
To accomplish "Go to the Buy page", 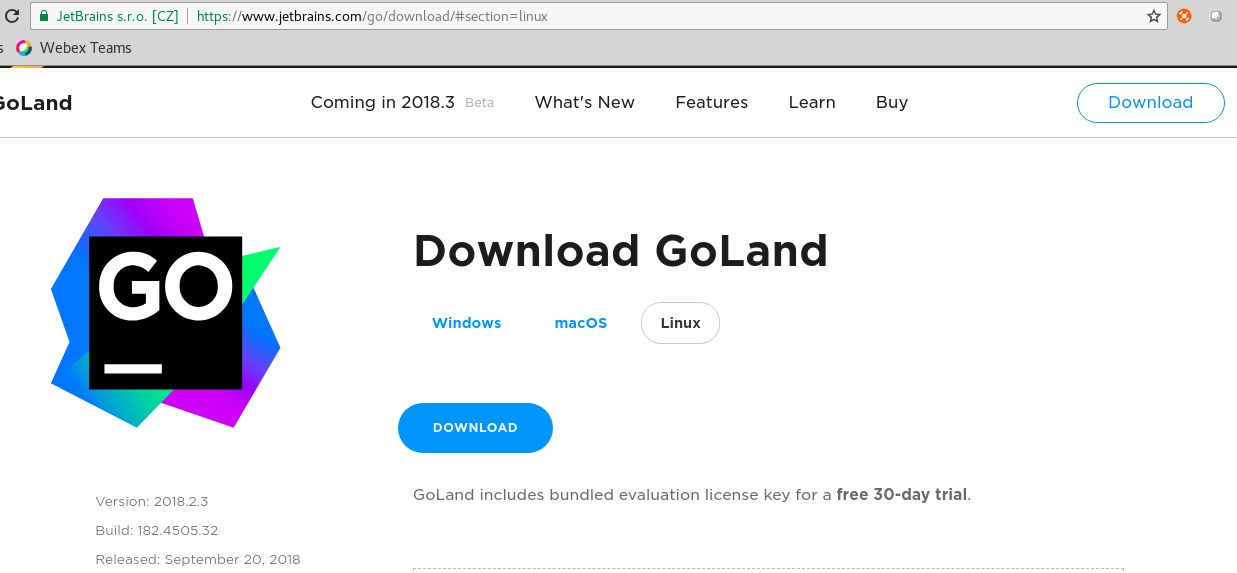I will coord(892,102).
